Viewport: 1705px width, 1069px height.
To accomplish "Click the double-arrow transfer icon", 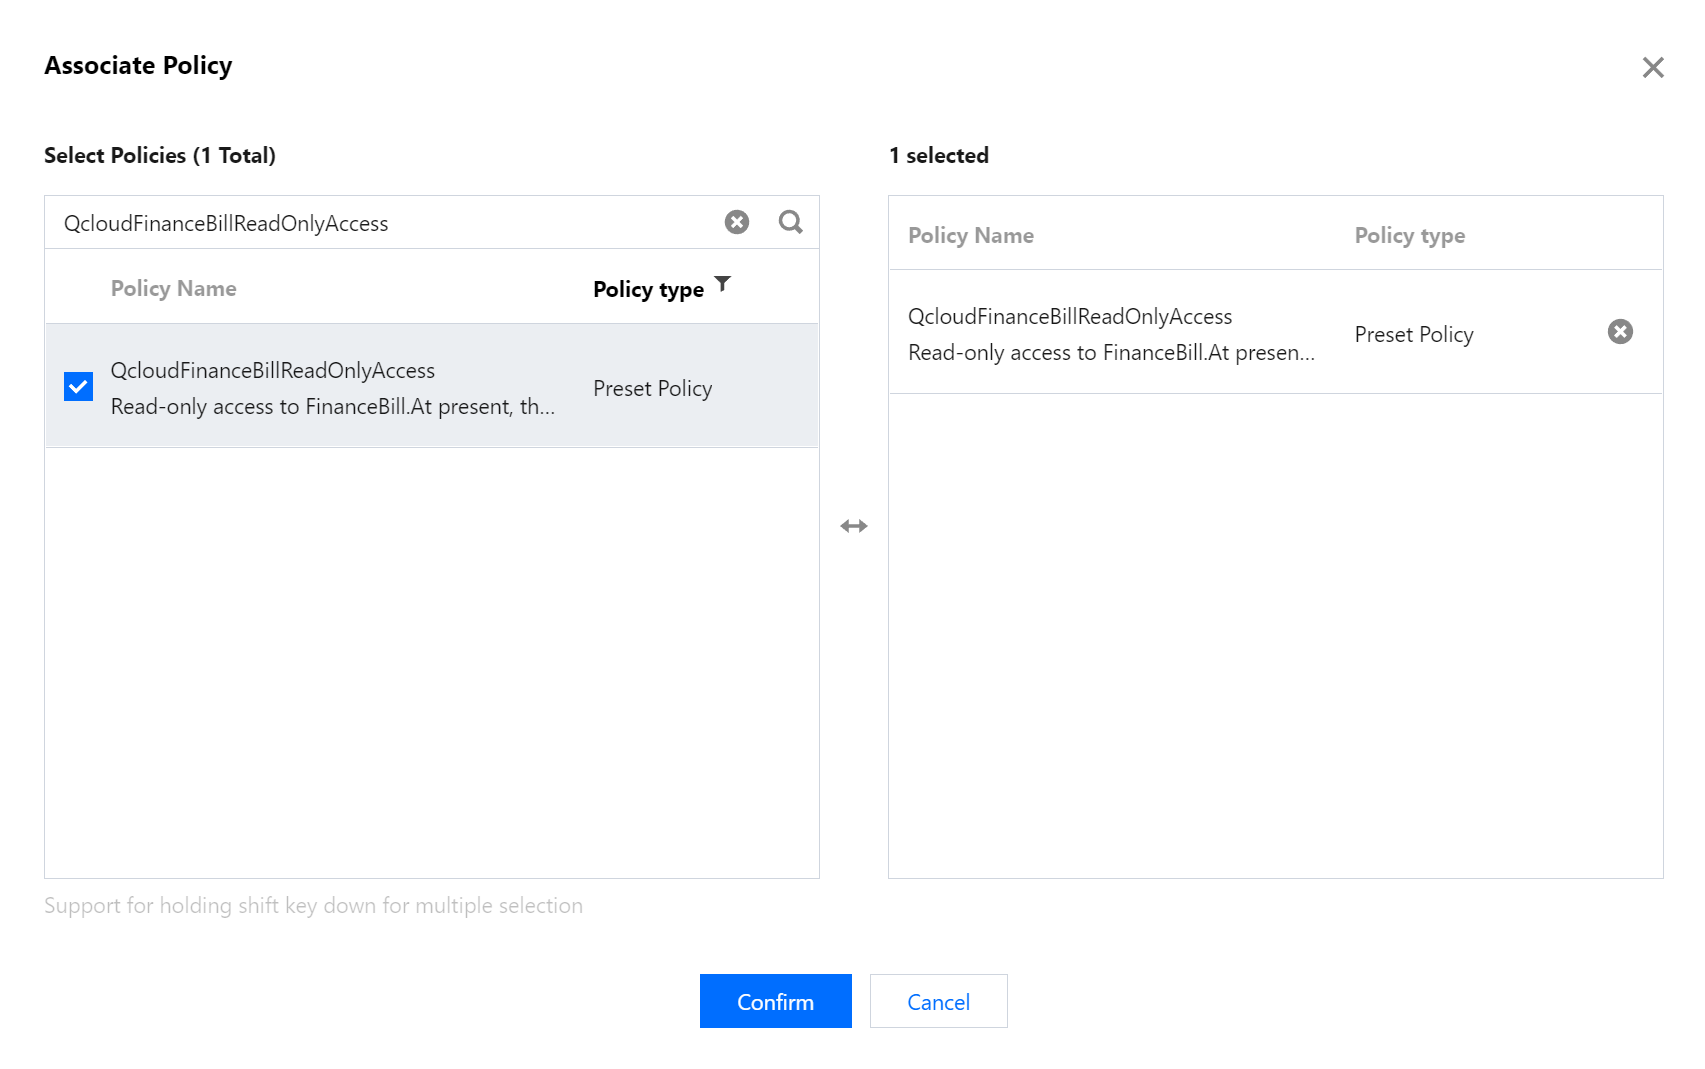I will tap(854, 526).
